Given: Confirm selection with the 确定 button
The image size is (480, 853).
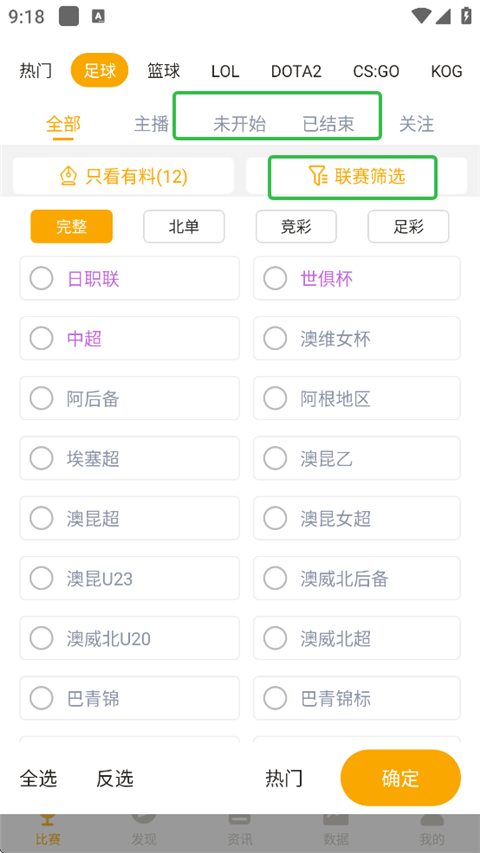Looking at the screenshot, I should pos(401,778).
